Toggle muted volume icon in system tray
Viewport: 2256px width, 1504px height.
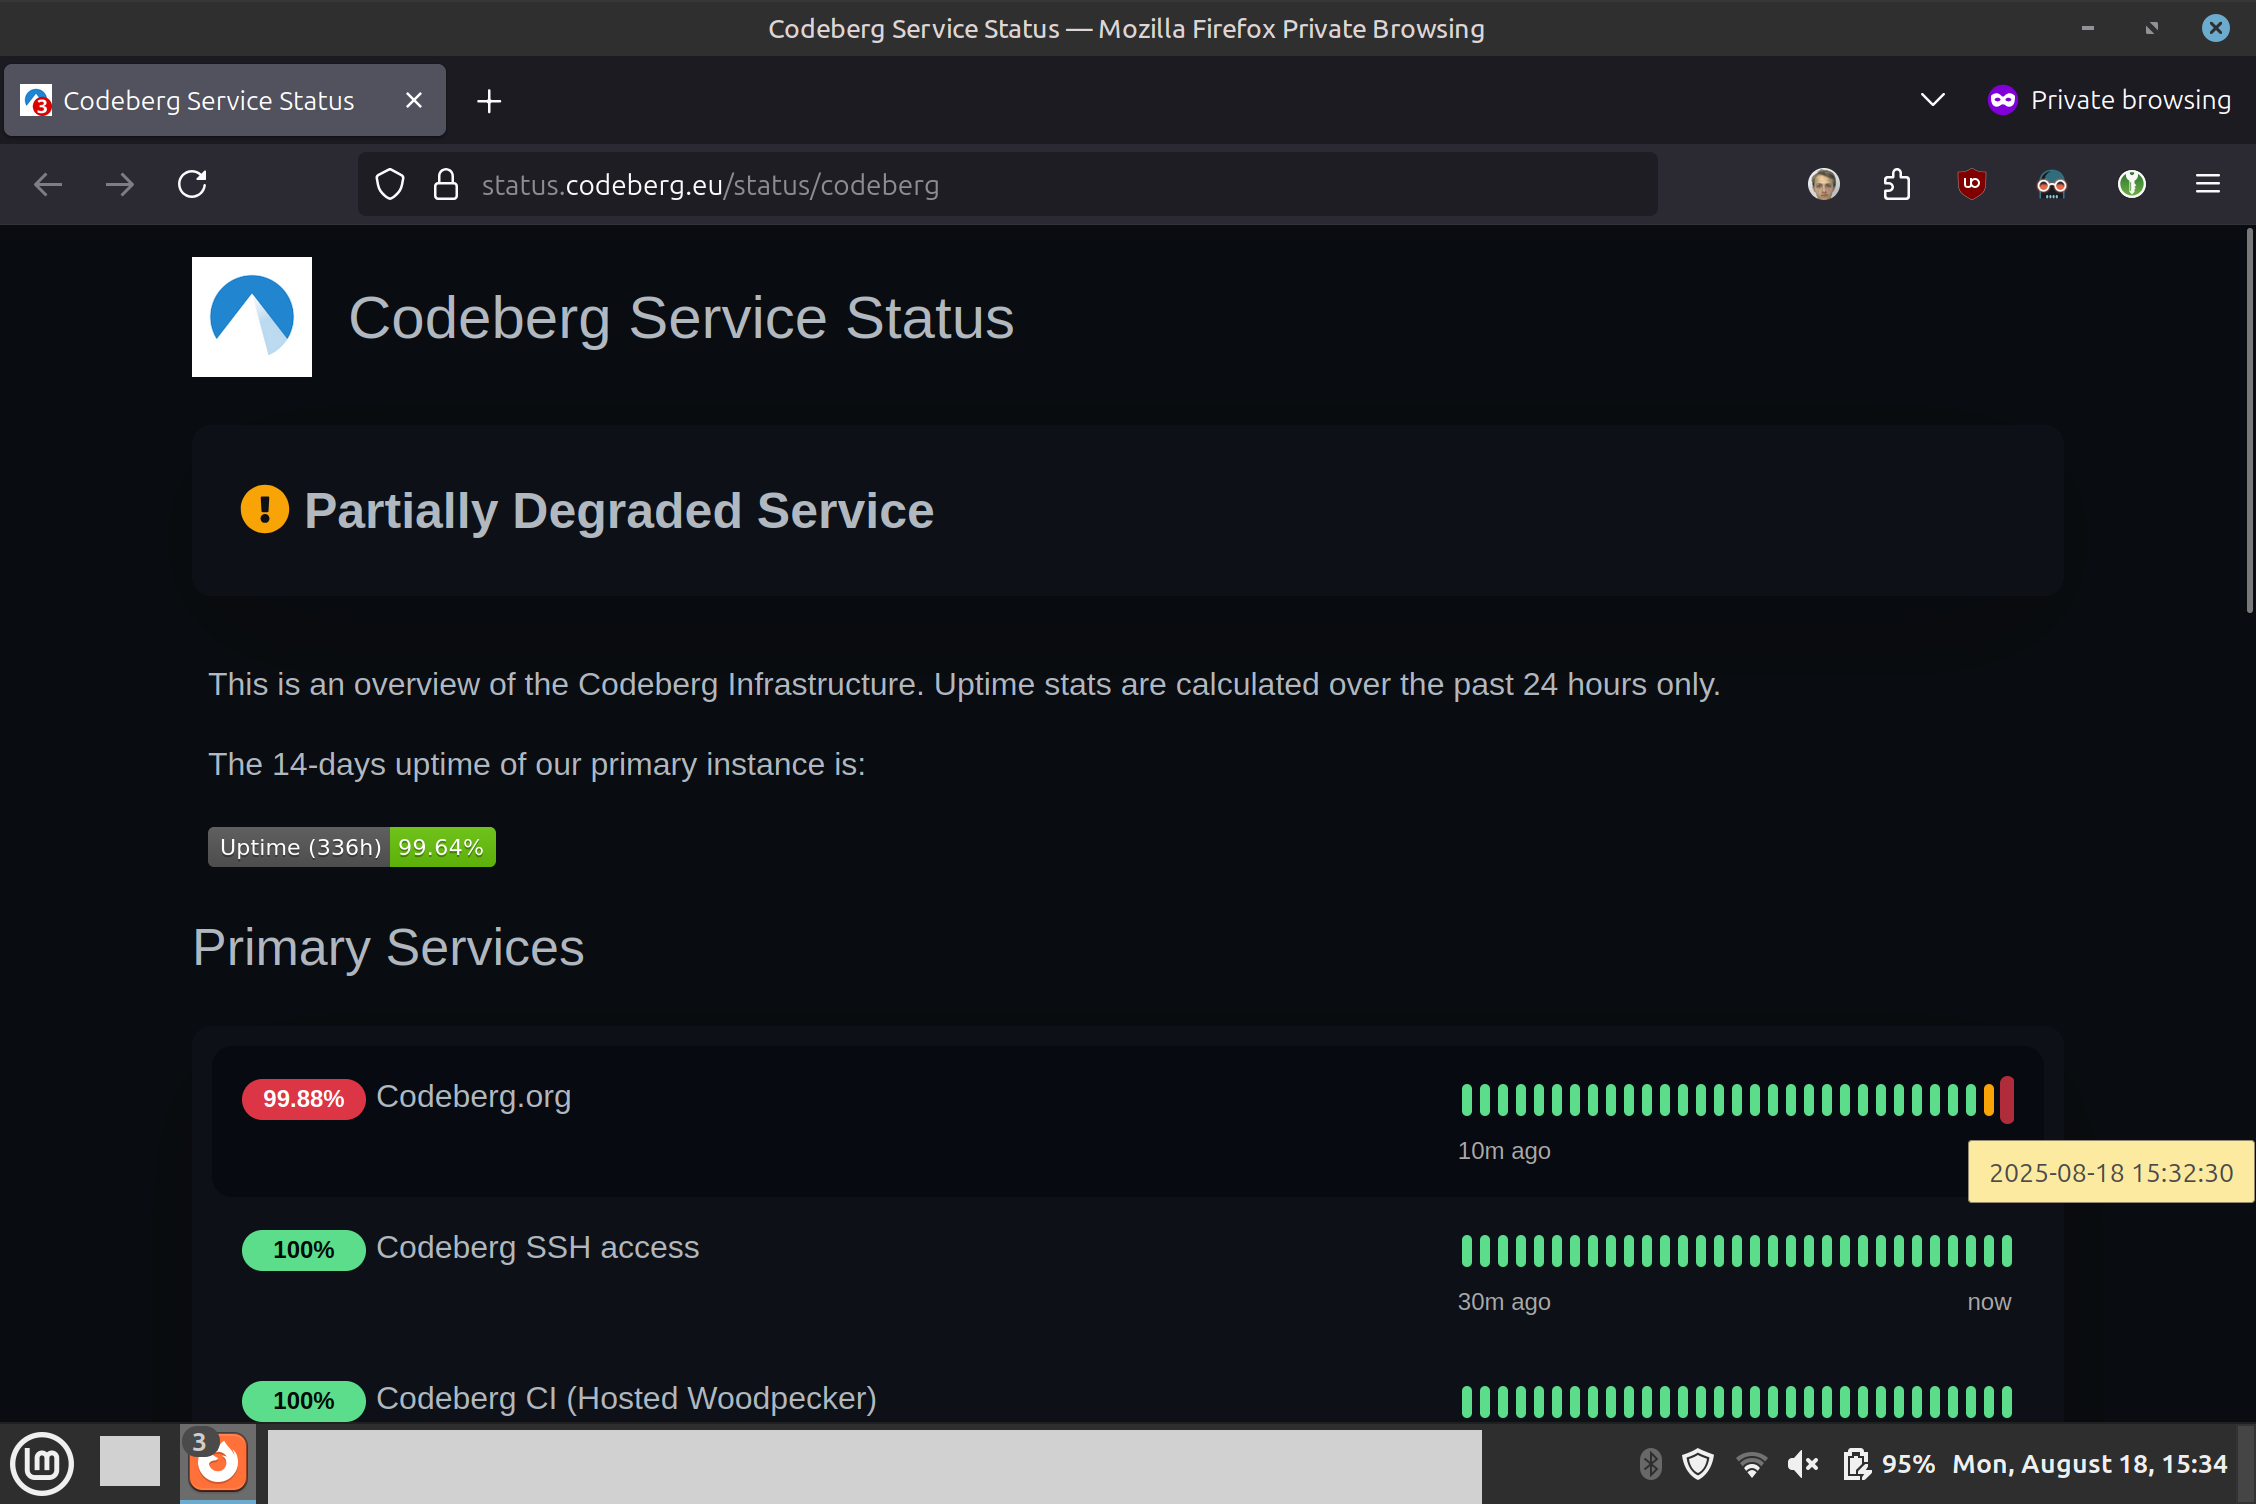pyautogui.click(x=1802, y=1464)
